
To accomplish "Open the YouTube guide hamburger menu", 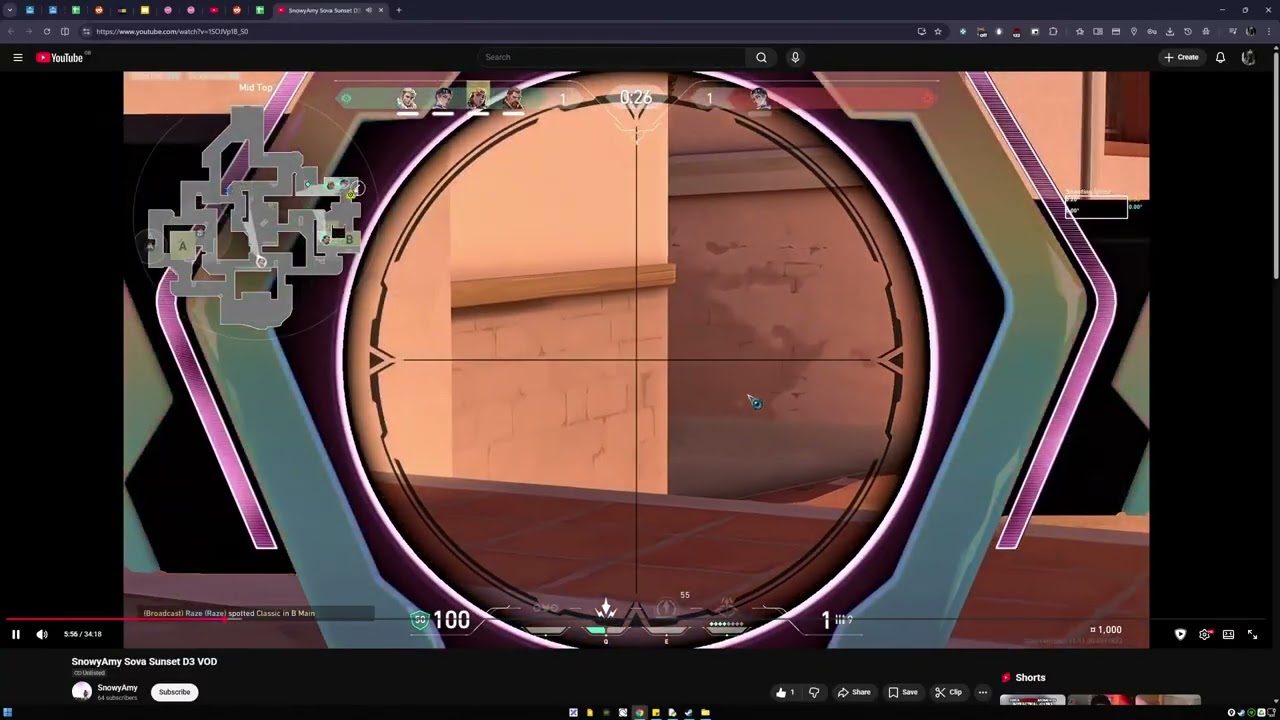I will point(18,57).
